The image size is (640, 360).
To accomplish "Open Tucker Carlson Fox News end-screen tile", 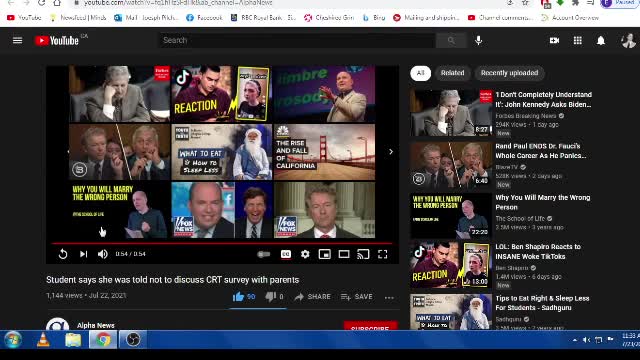I will tap(222, 210).
